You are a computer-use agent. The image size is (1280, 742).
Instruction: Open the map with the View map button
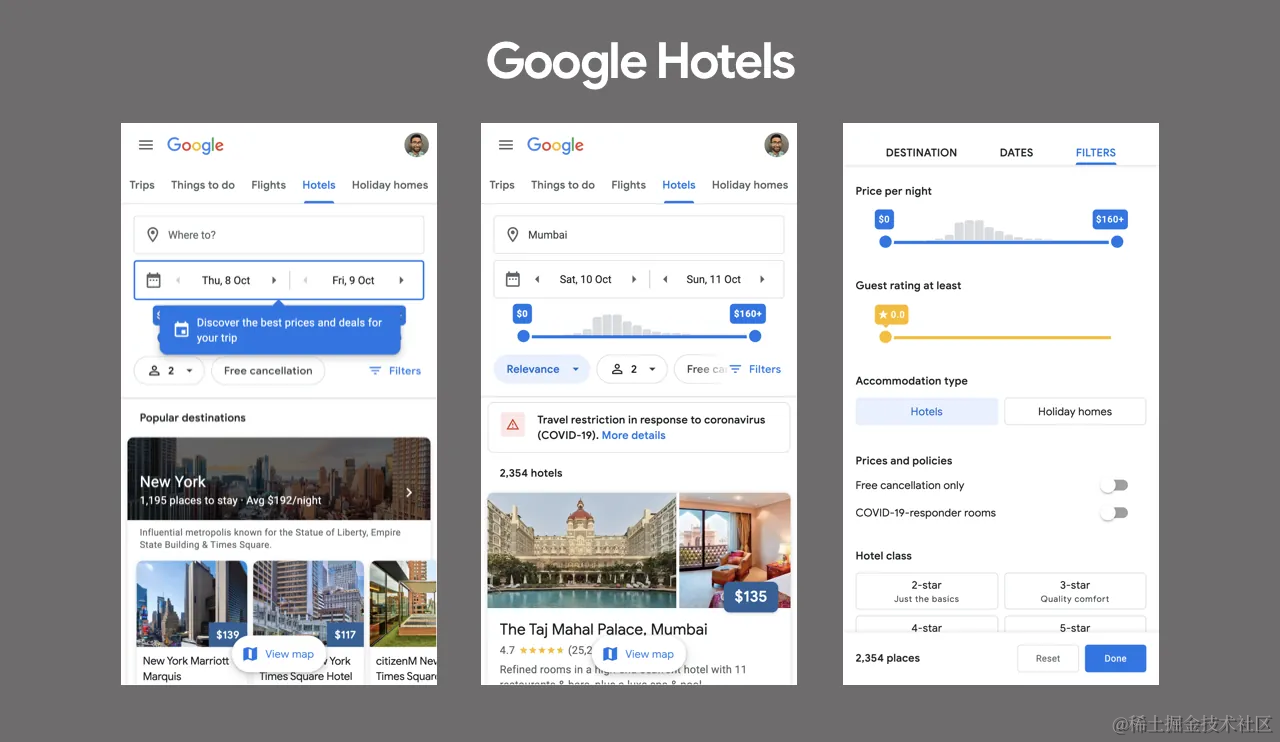(x=279, y=653)
